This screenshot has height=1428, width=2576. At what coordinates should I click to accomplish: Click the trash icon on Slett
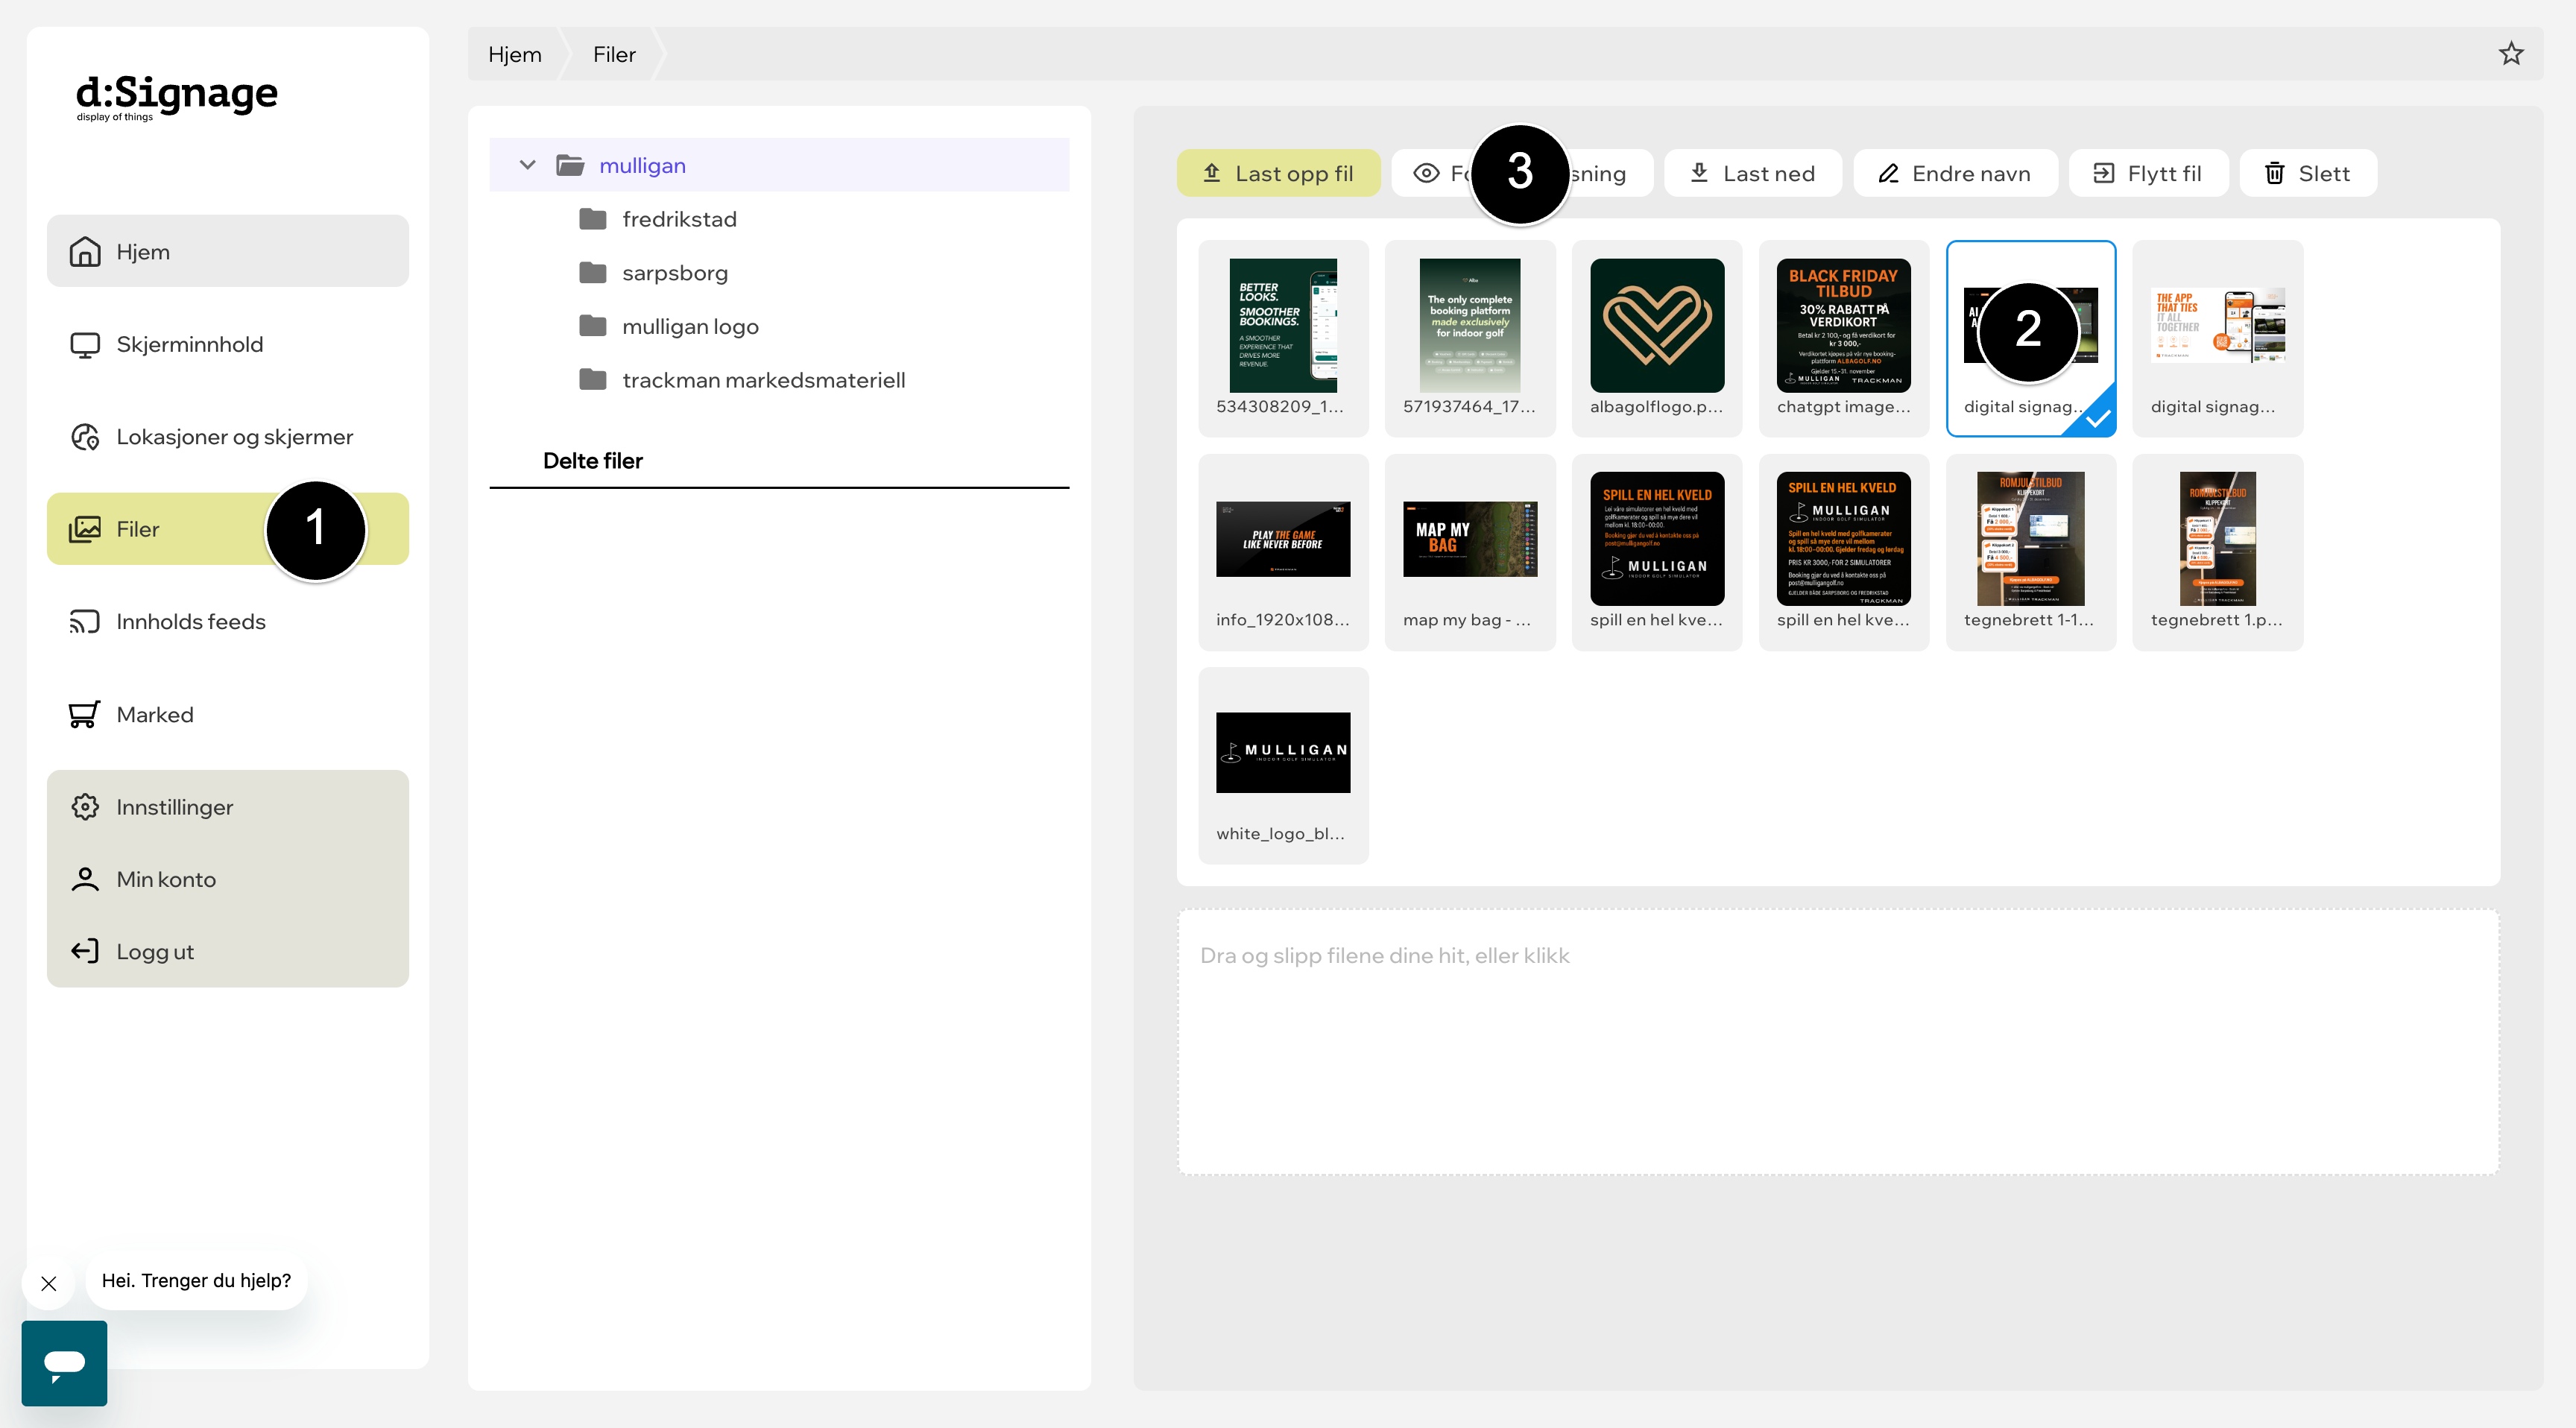pyautogui.click(x=2274, y=173)
